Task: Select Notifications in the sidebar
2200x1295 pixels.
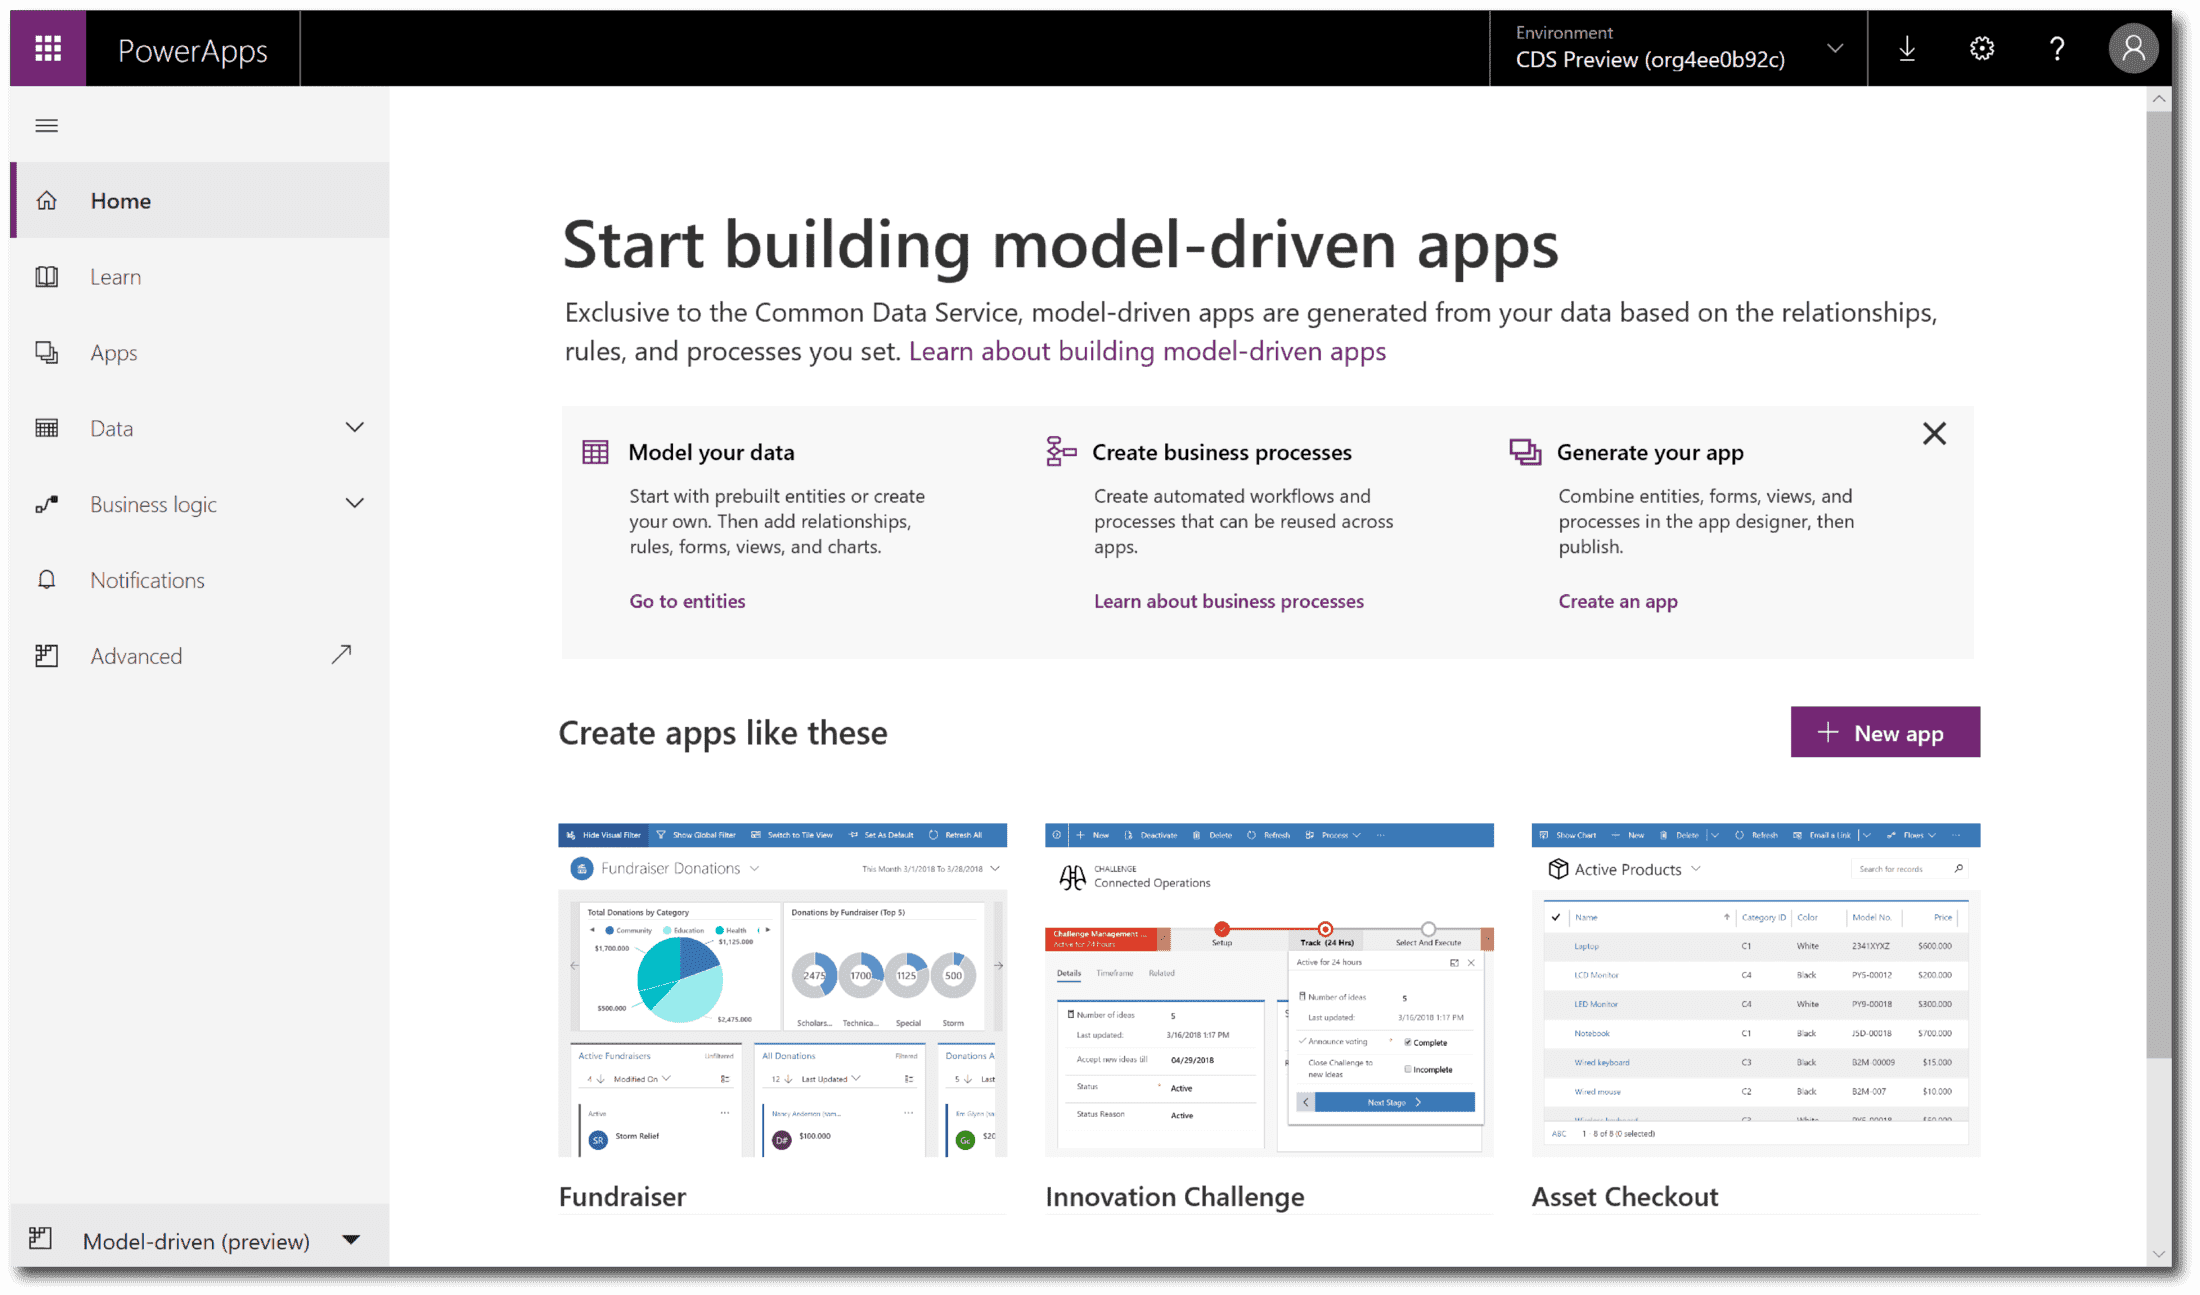Action: click(200, 581)
